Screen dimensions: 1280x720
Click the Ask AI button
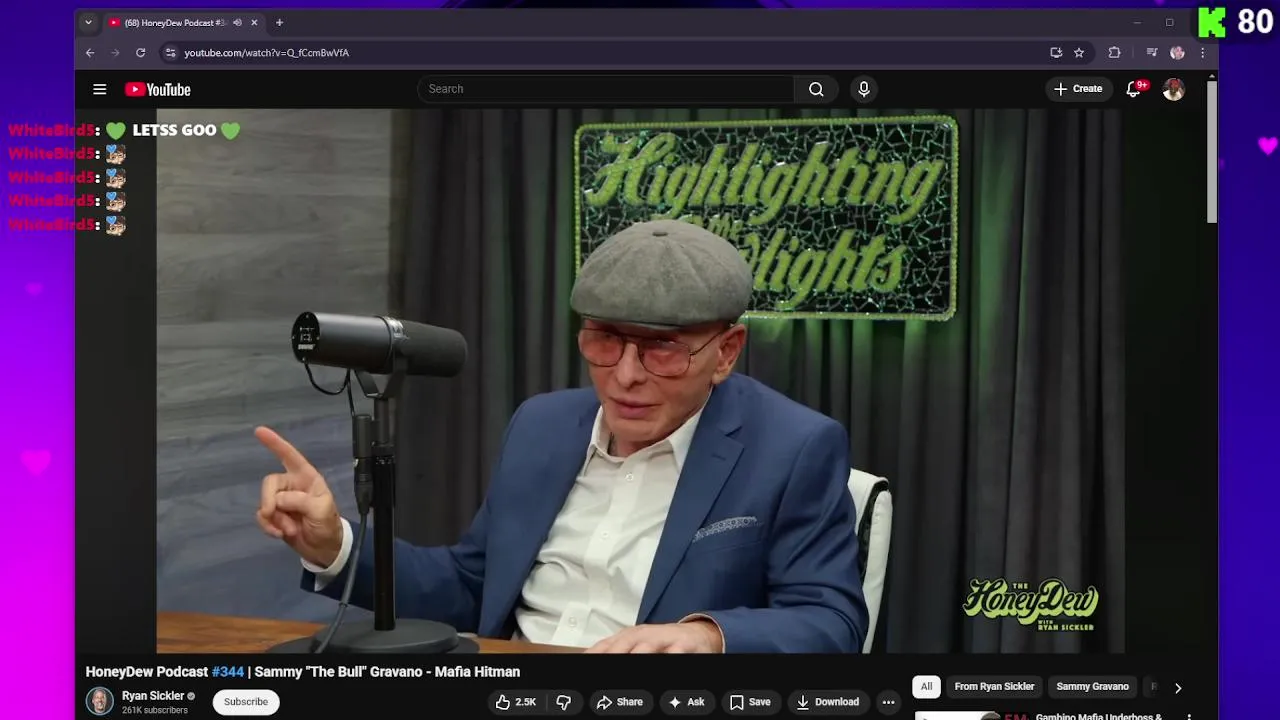coord(686,702)
